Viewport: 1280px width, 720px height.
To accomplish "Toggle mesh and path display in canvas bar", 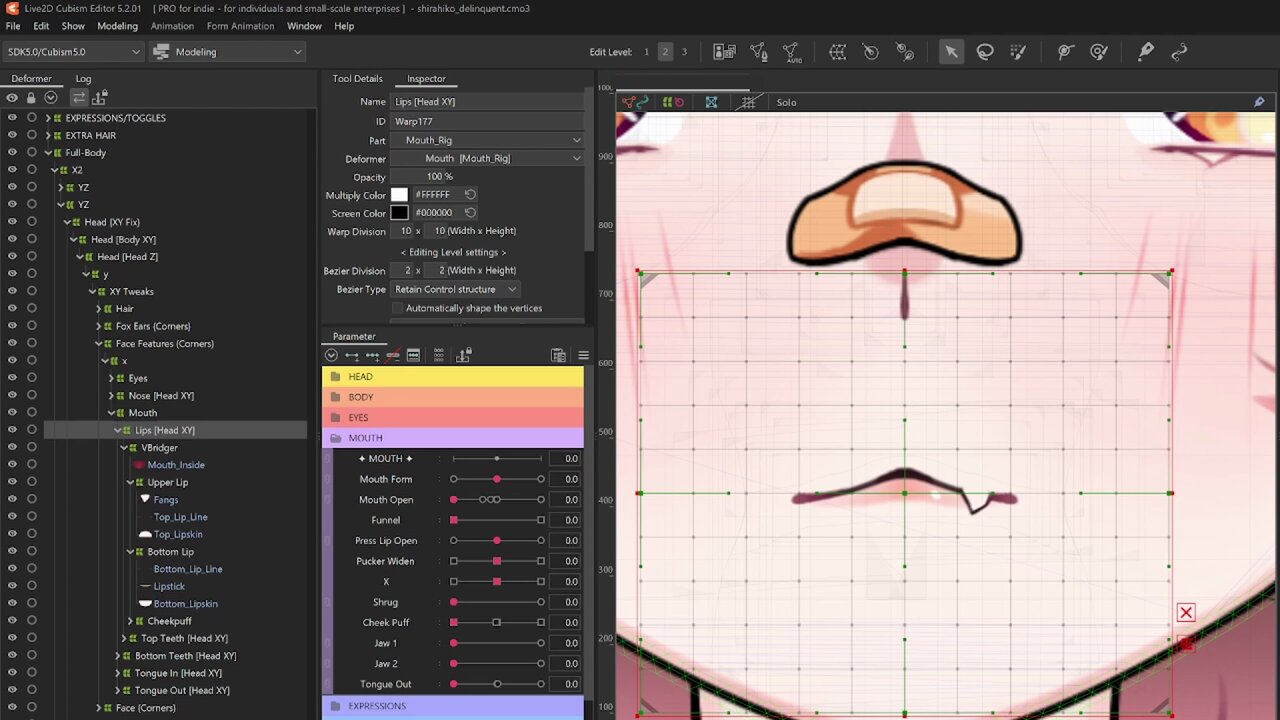I will tap(635, 102).
